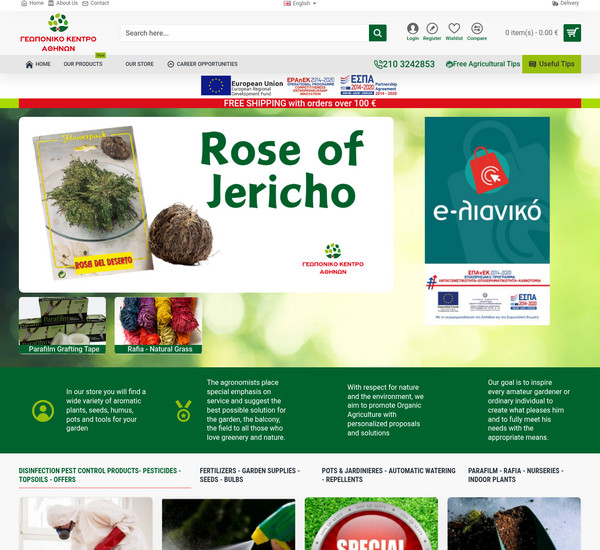The height and width of the screenshot is (550, 600).
Task: Click the FREE SHIPPING red banner
Action: click(x=300, y=103)
